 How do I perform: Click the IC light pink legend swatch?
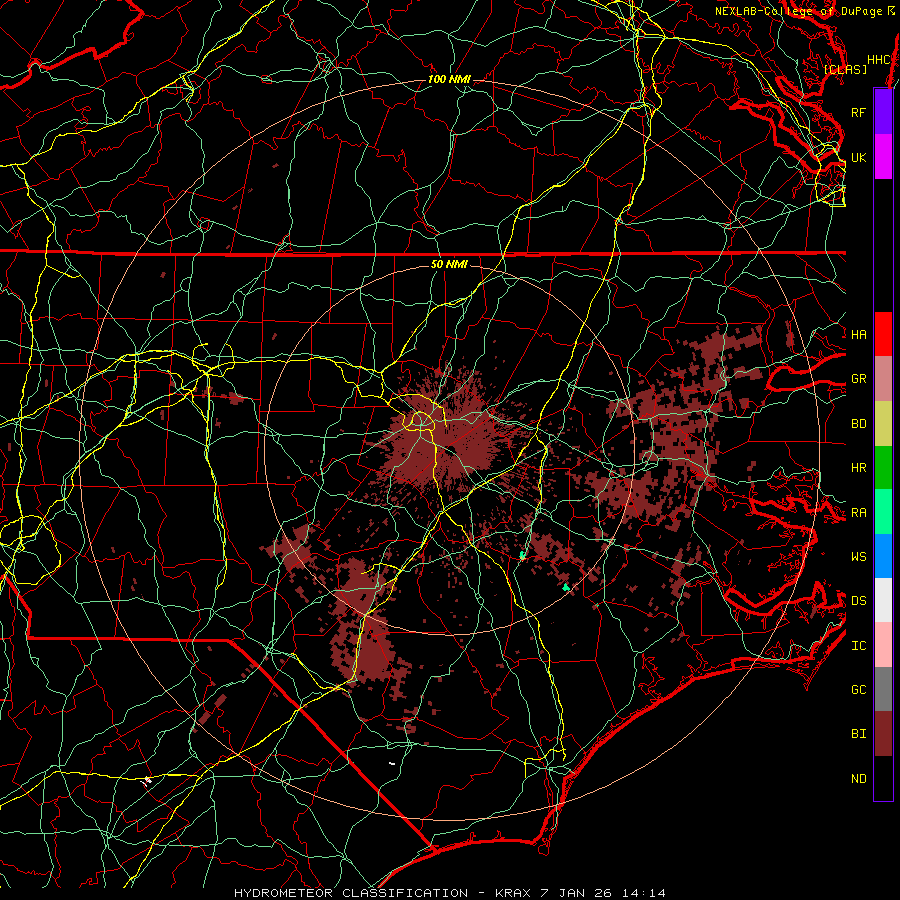pos(883,645)
